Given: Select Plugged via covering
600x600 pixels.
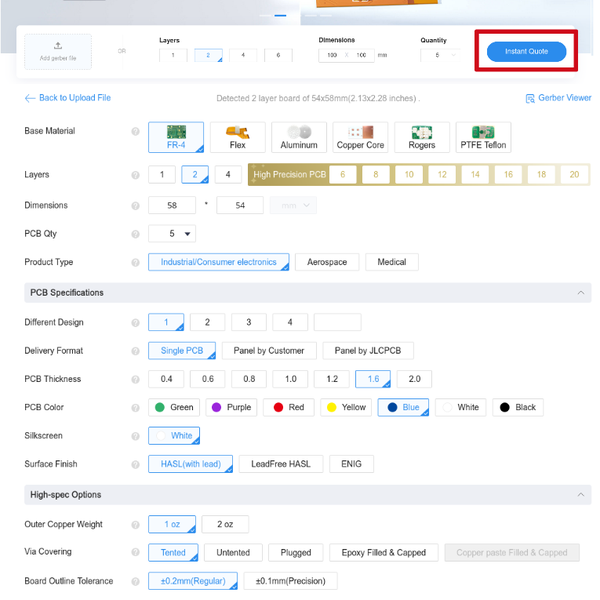Looking at the screenshot, I should pos(296,553).
